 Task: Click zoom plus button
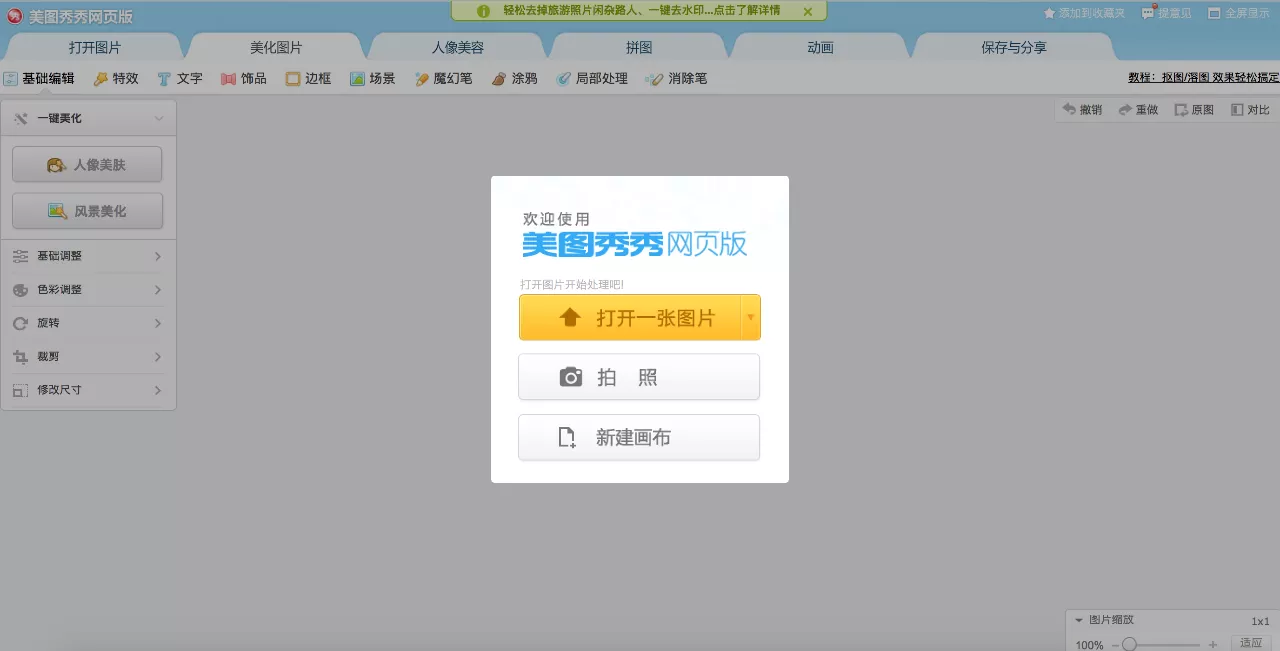[x=1213, y=645]
